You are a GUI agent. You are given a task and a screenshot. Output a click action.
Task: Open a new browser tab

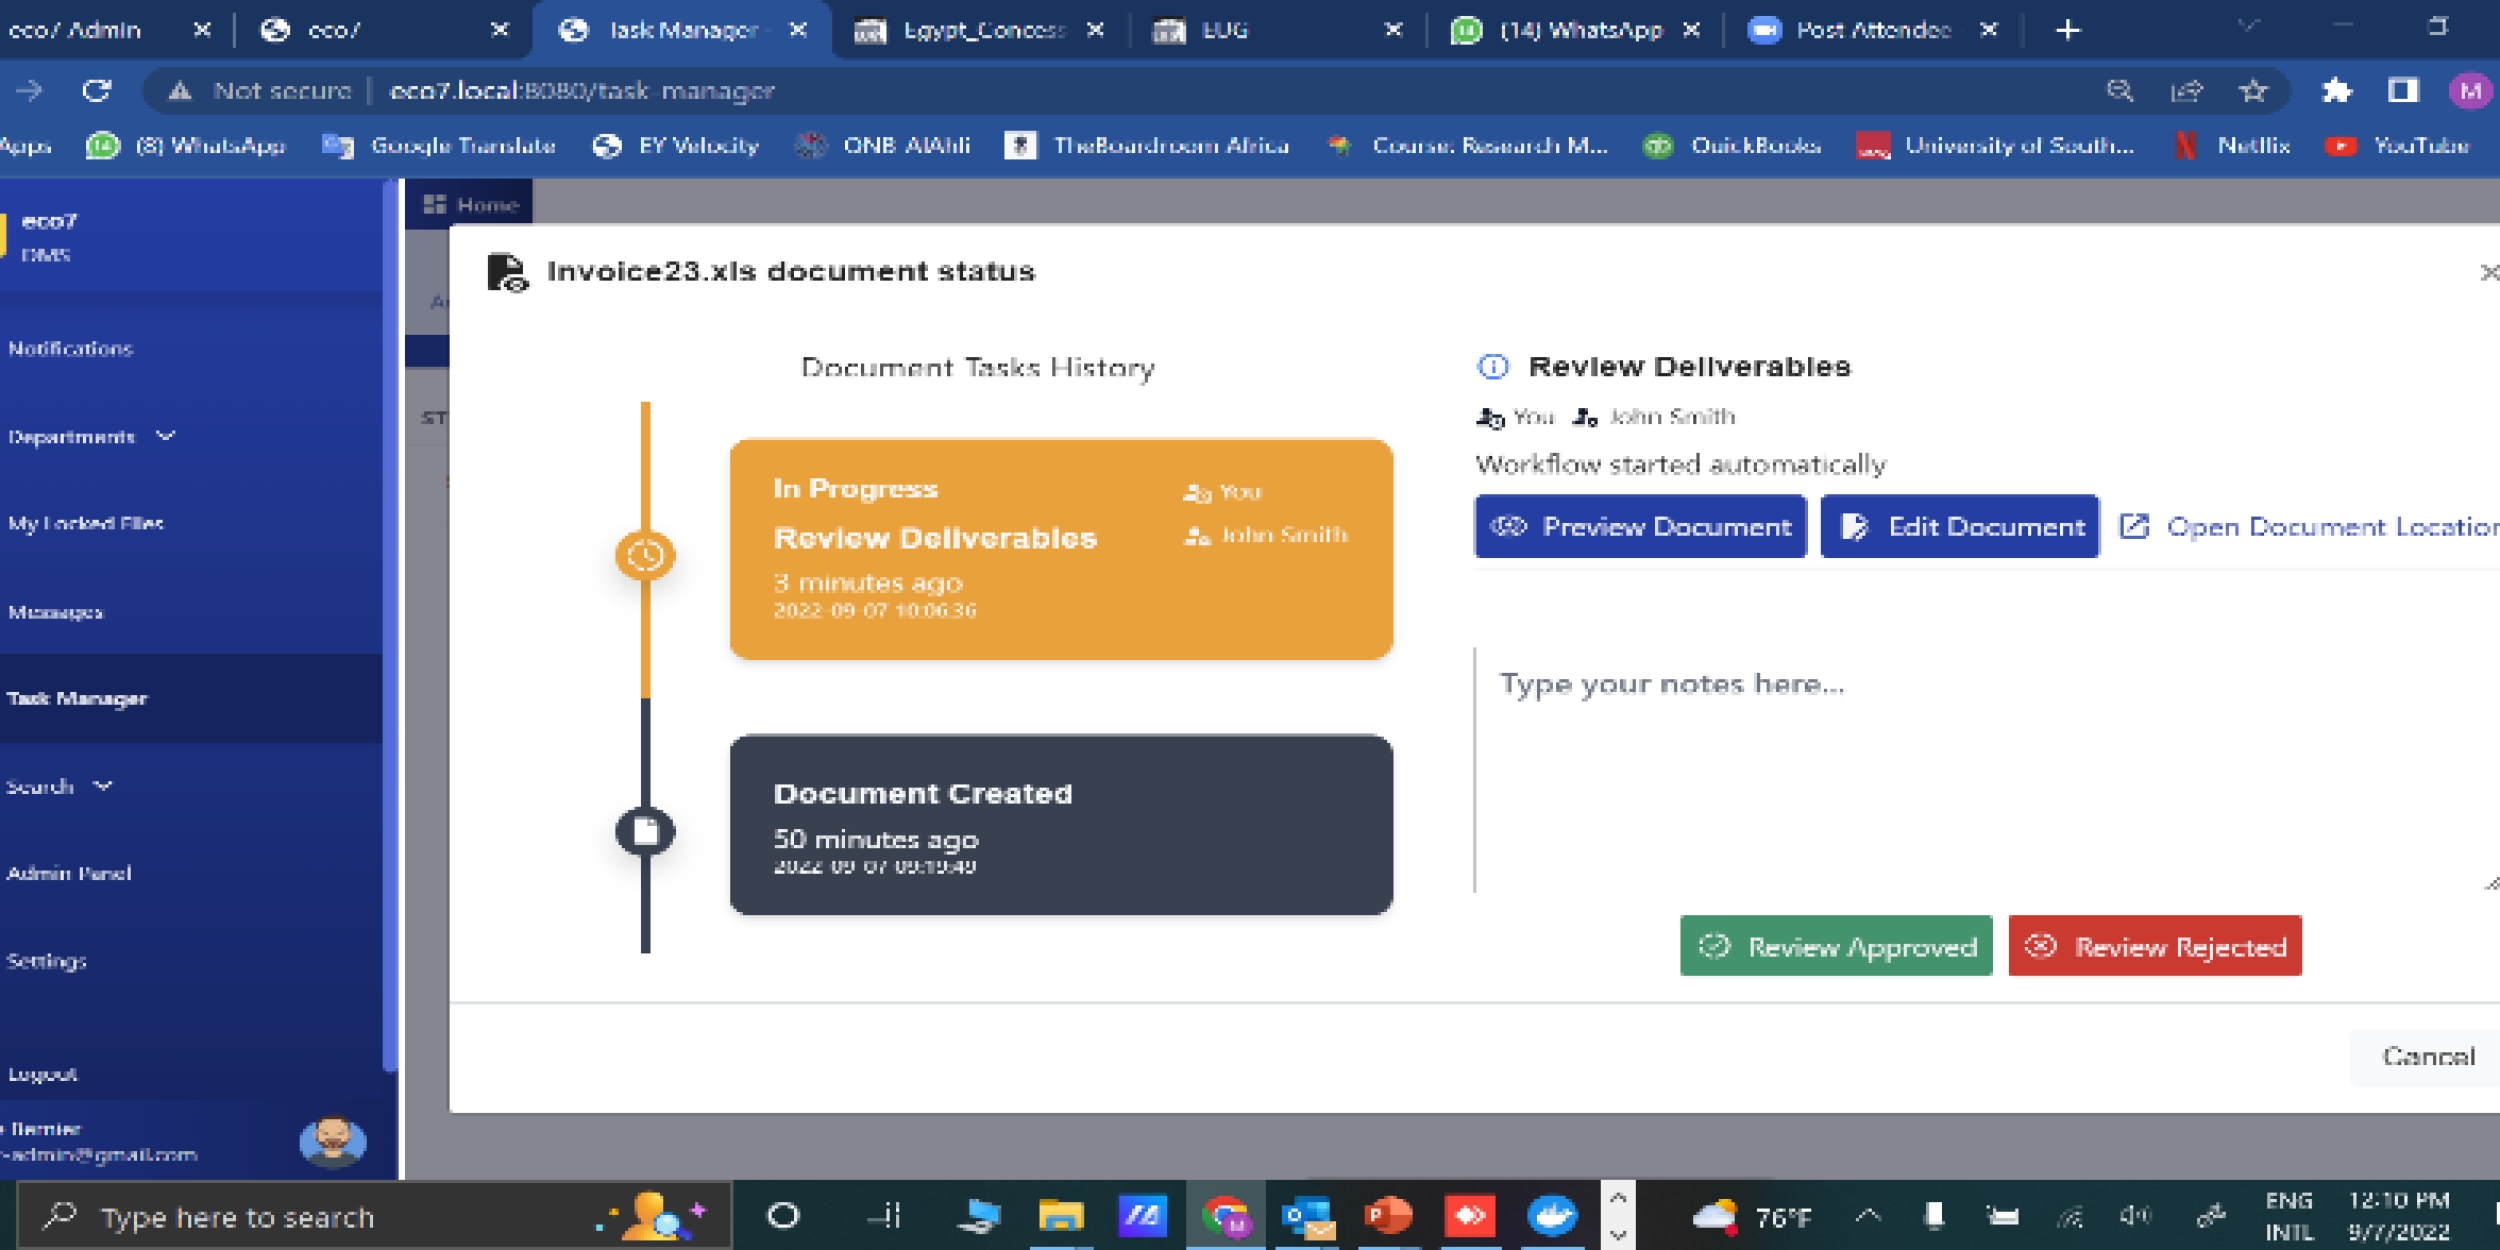[x=2068, y=30]
